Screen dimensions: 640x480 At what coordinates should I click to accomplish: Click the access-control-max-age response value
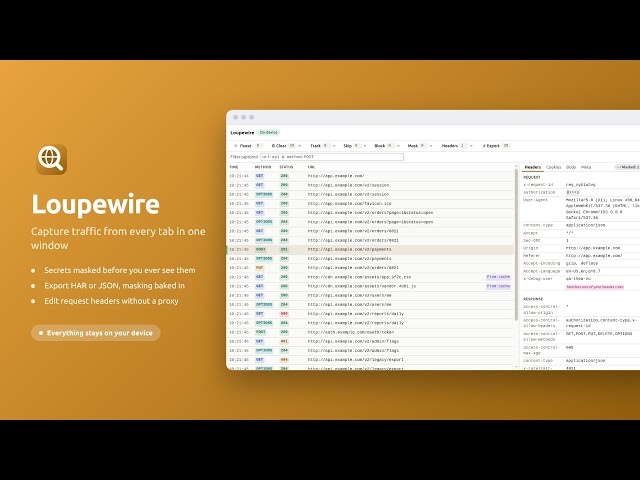pos(569,347)
